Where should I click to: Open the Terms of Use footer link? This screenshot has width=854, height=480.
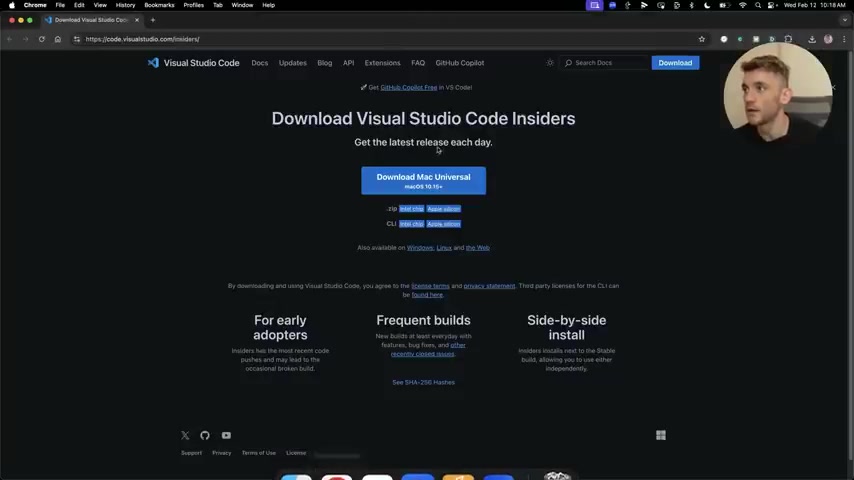pyautogui.click(x=259, y=453)
